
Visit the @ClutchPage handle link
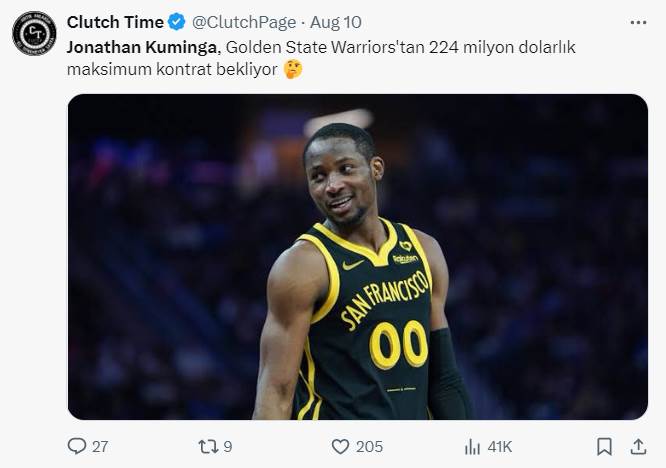[244, 22]
